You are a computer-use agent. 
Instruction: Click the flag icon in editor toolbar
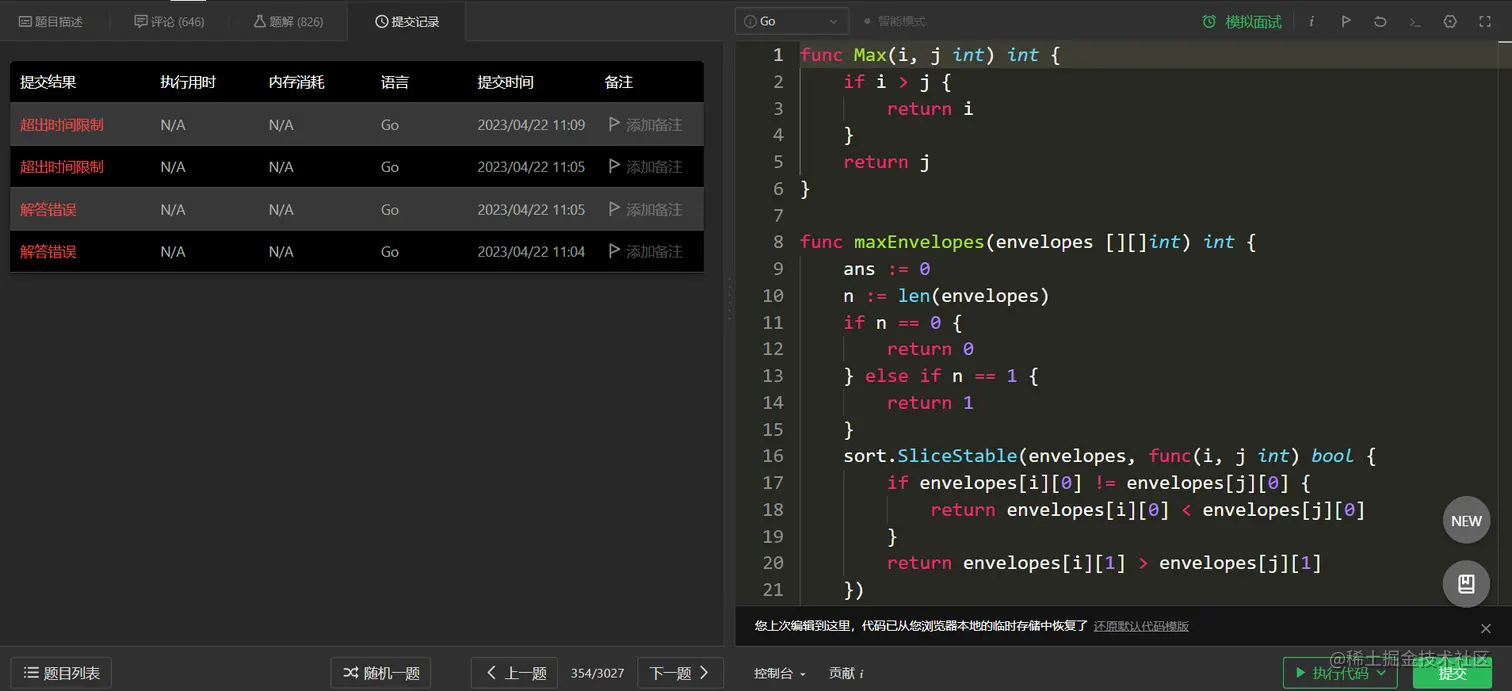[1346, 21]
